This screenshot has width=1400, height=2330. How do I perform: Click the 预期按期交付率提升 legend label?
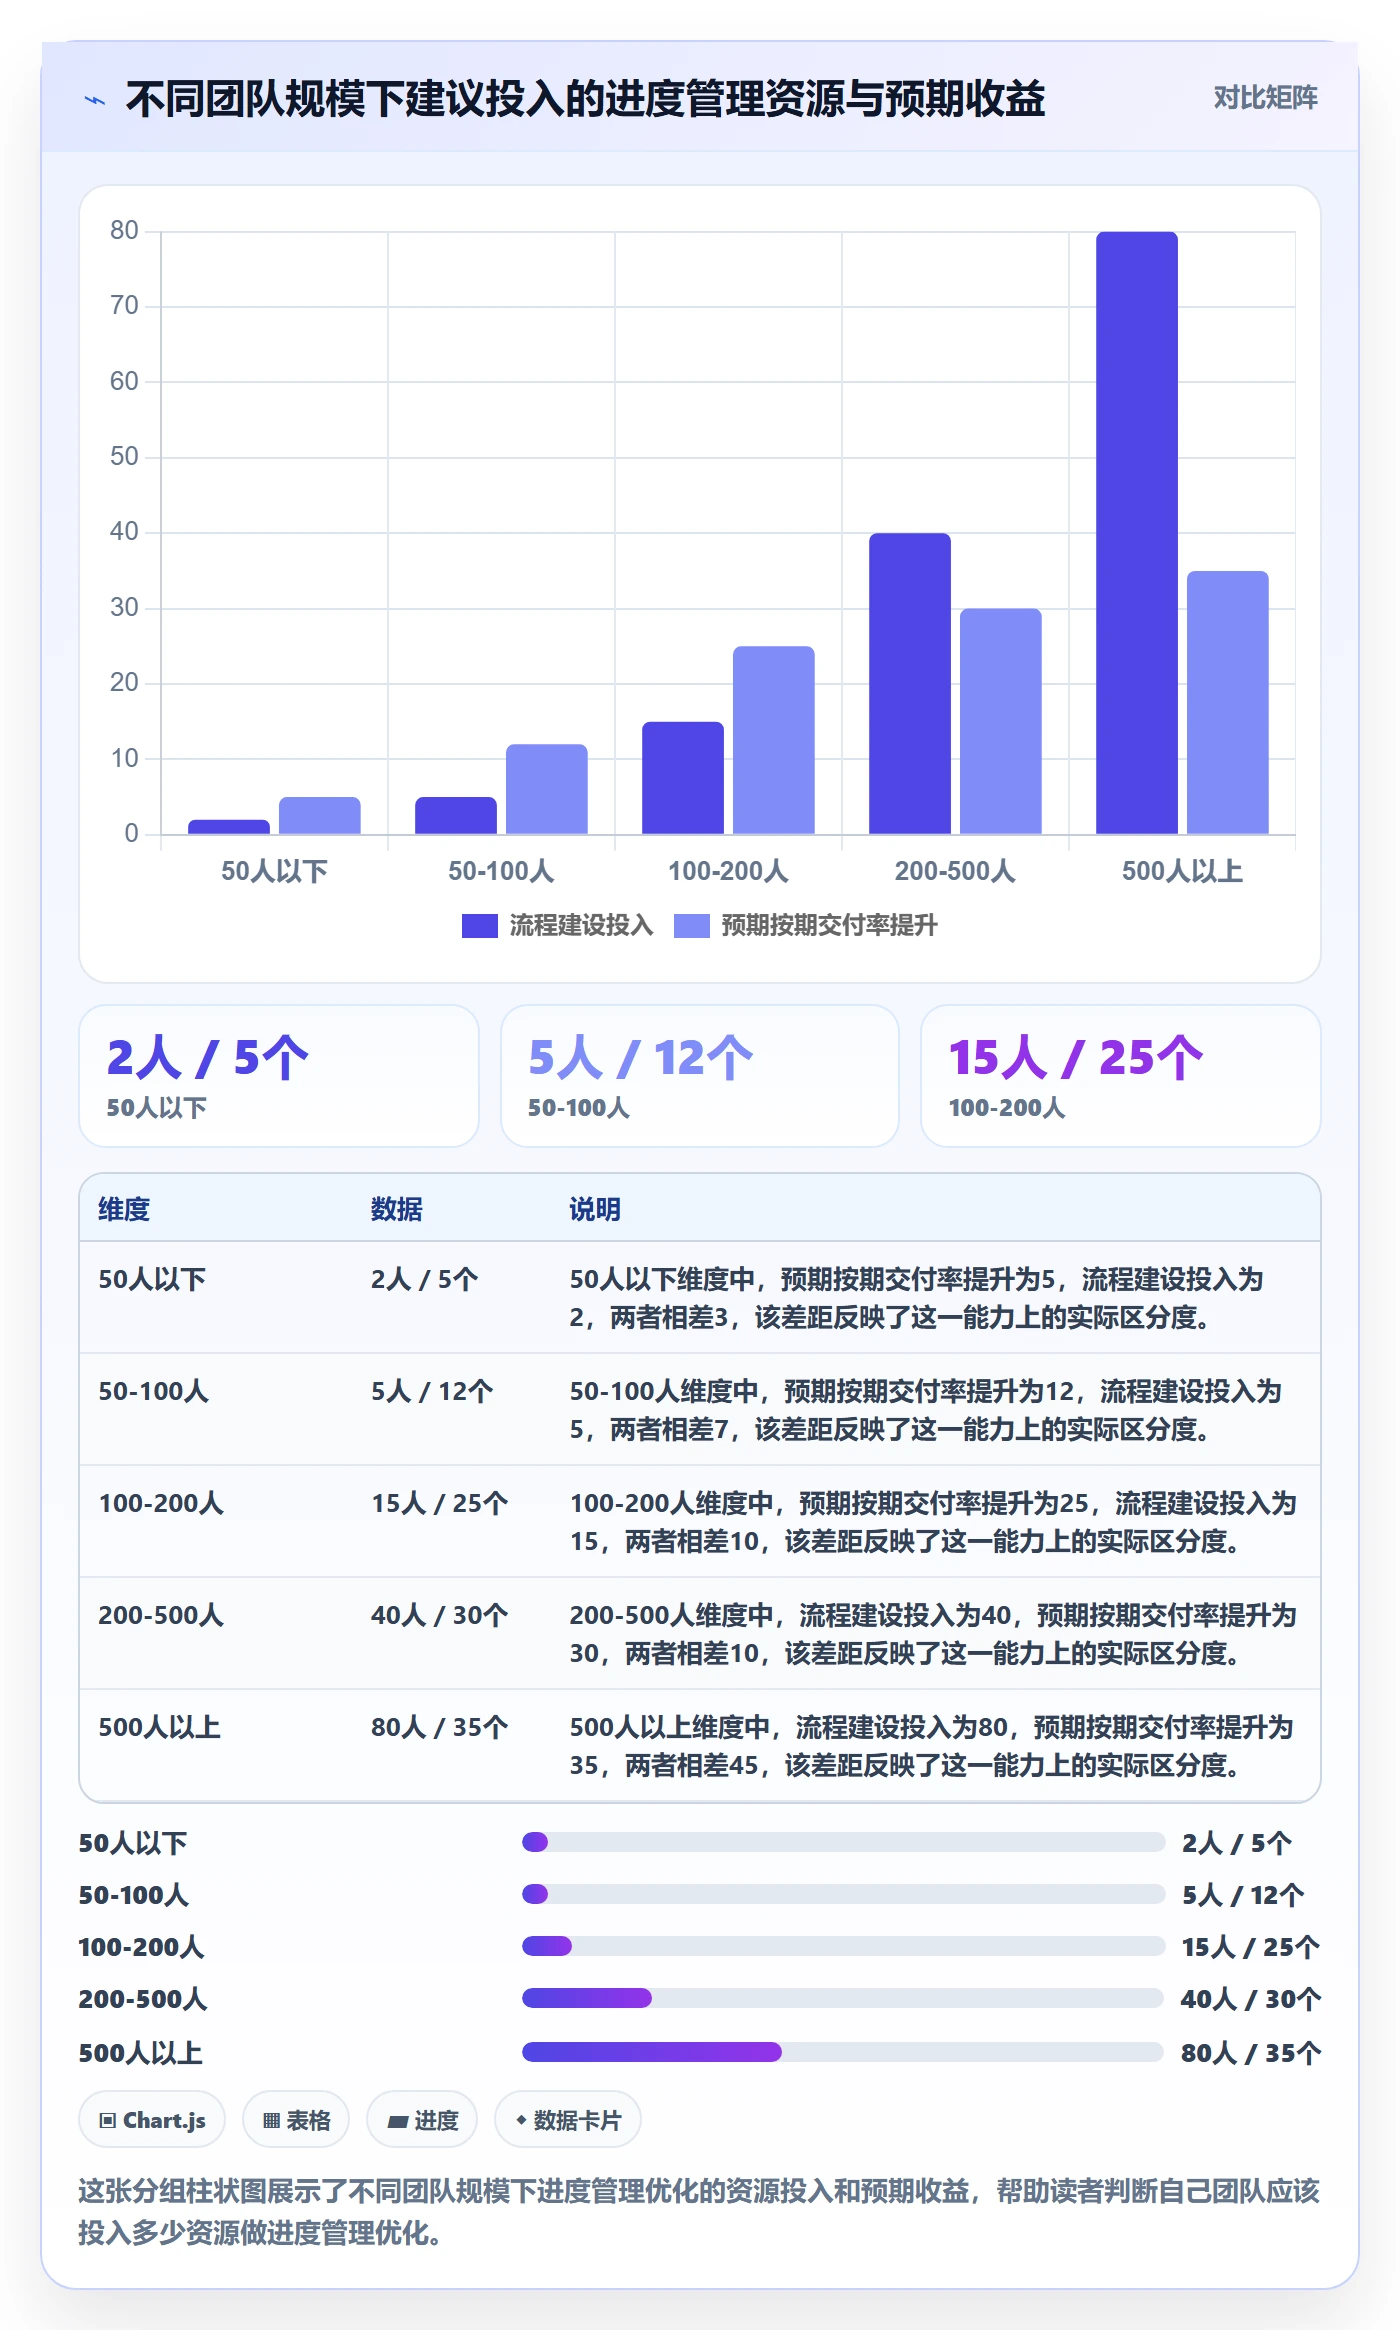(x=829, y=926)
